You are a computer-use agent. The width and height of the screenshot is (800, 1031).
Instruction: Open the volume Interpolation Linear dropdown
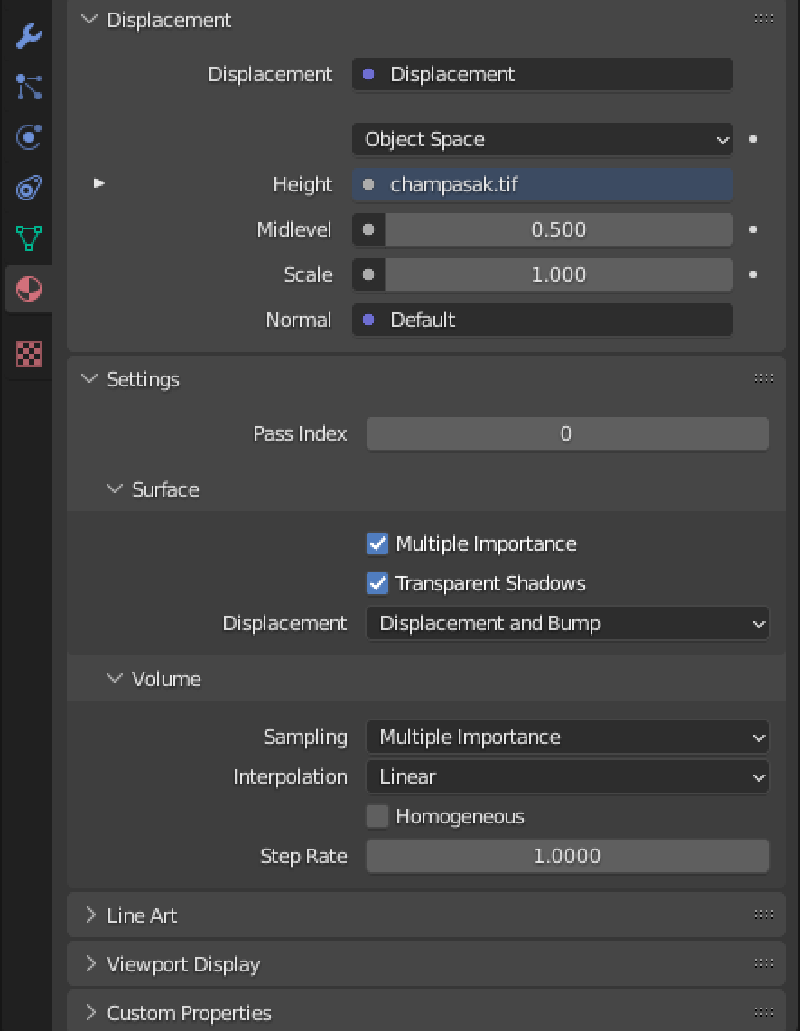pyautogui.click(x=567, y=777)
